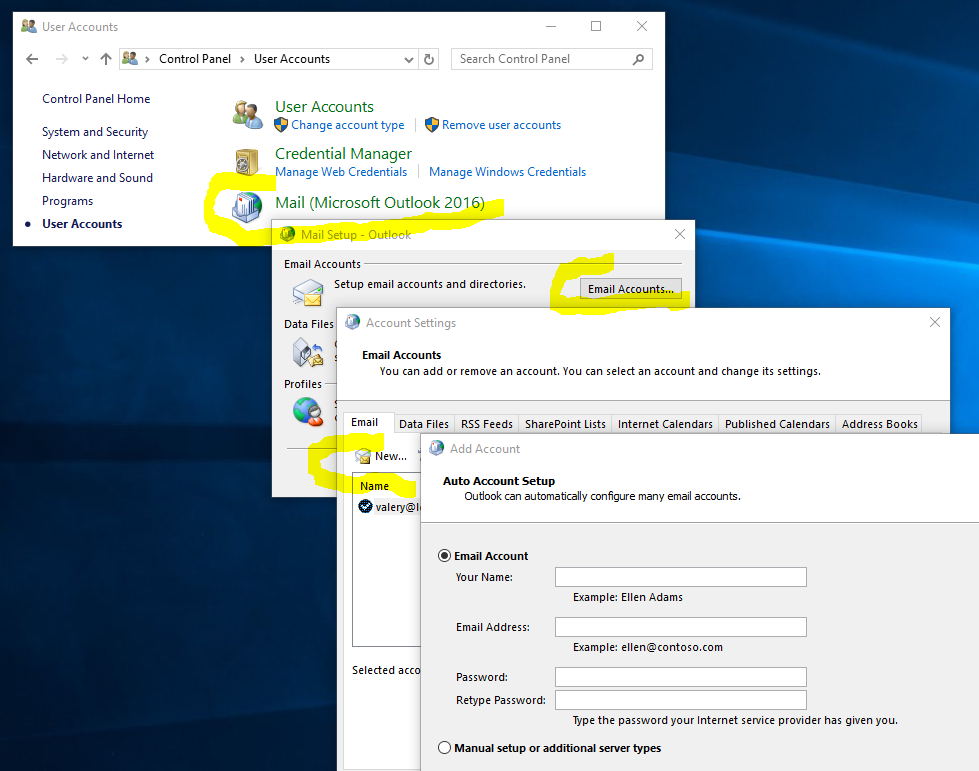Refresh the Control Panel address bar
Viewport: 979px width, 771px height.
[430, 59]
